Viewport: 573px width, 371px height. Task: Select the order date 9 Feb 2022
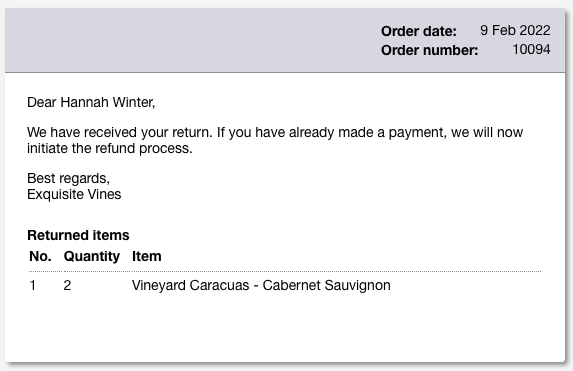pyautogui.click(x=515, y=30)
